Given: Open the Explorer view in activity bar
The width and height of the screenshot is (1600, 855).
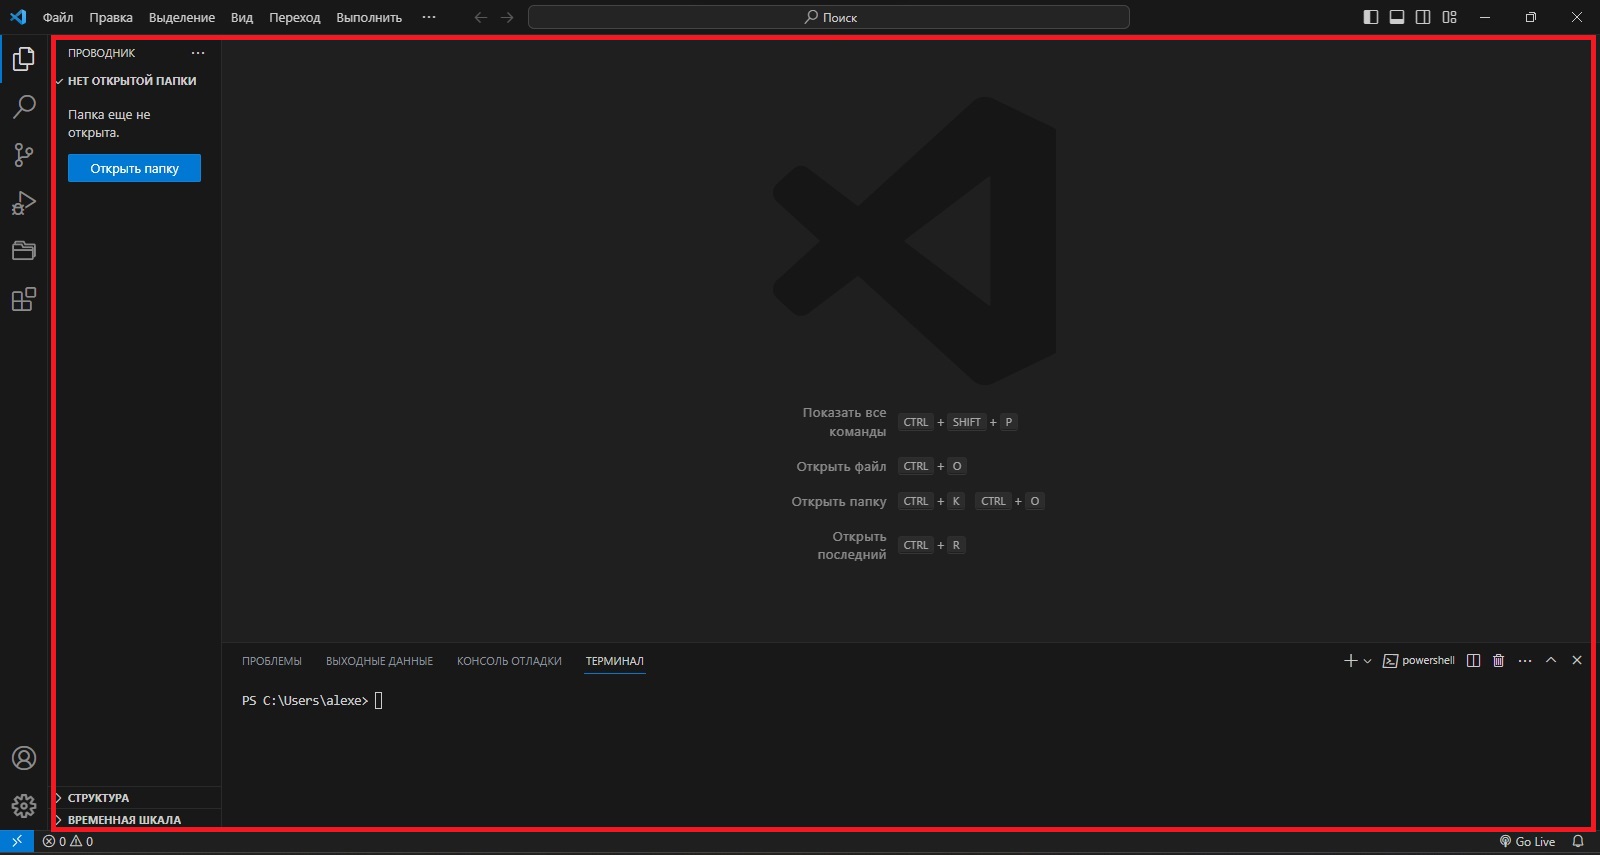Looking at the screenshot, I should (24, 59).
